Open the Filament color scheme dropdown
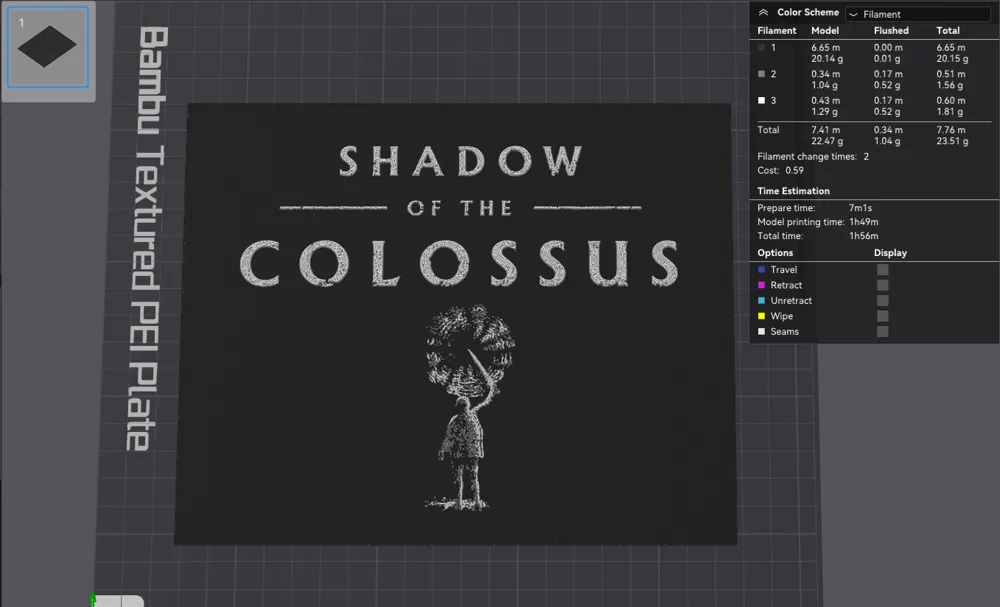The width and height of the screenshot is (1000, 607). tap(918, 14)
